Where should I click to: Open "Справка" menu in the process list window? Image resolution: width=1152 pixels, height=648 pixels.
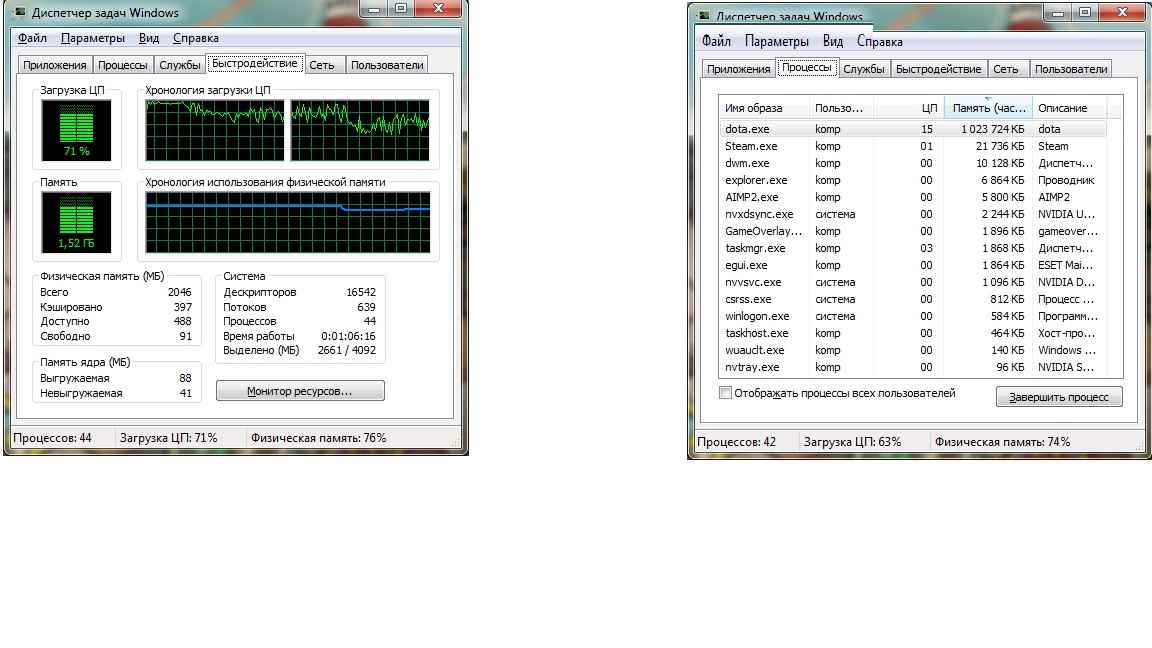pos(879,42)
